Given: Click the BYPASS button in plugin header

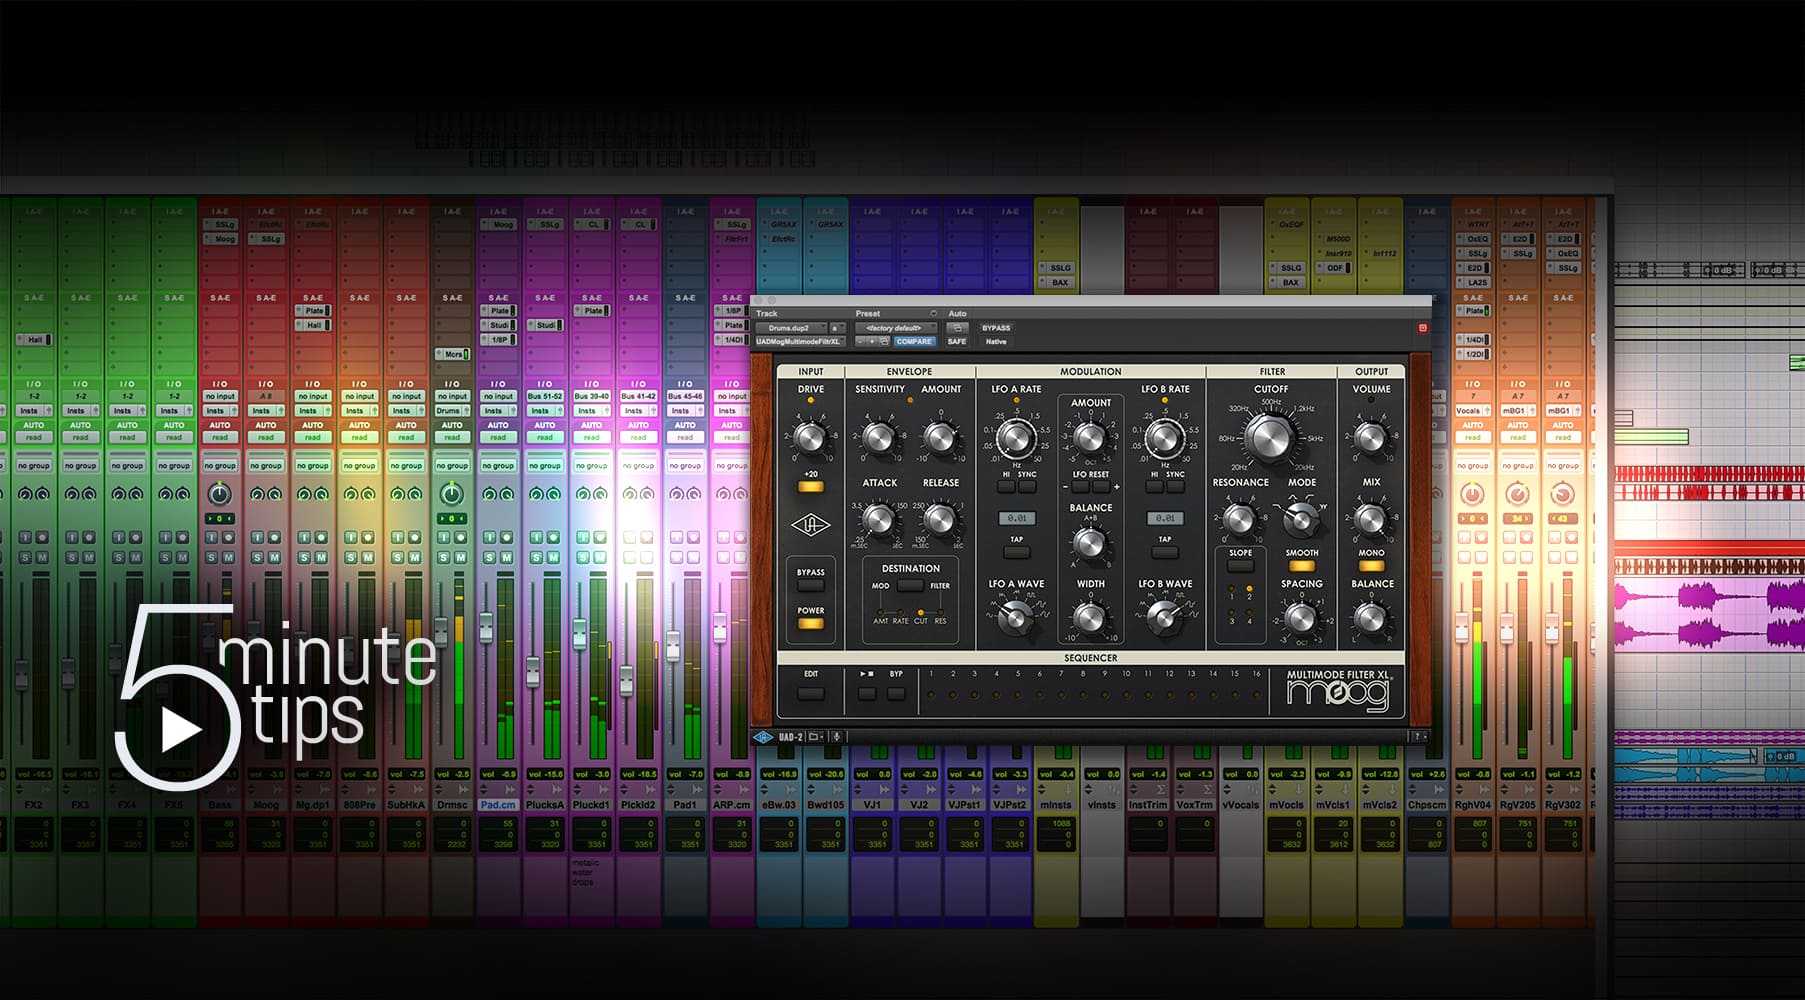Looking at the screenshot, I should coord(996,328).
